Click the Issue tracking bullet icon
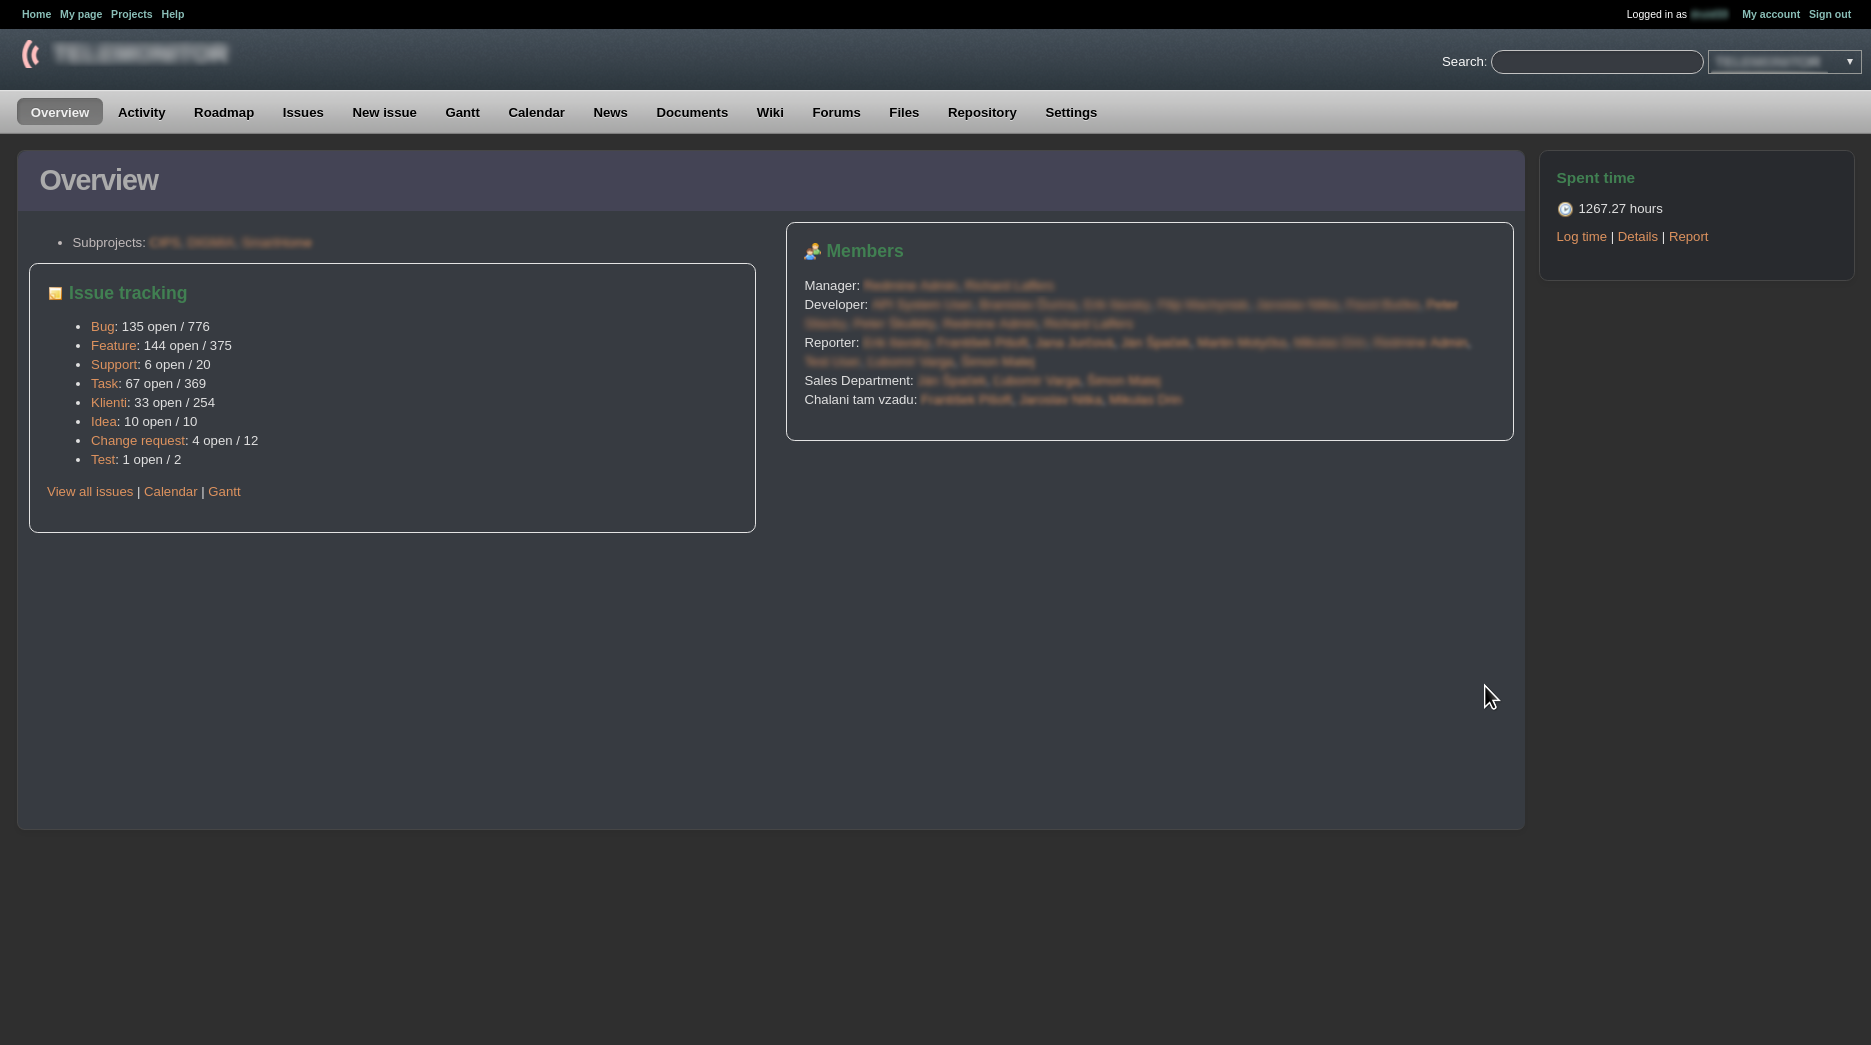 [x=56, y=293]
